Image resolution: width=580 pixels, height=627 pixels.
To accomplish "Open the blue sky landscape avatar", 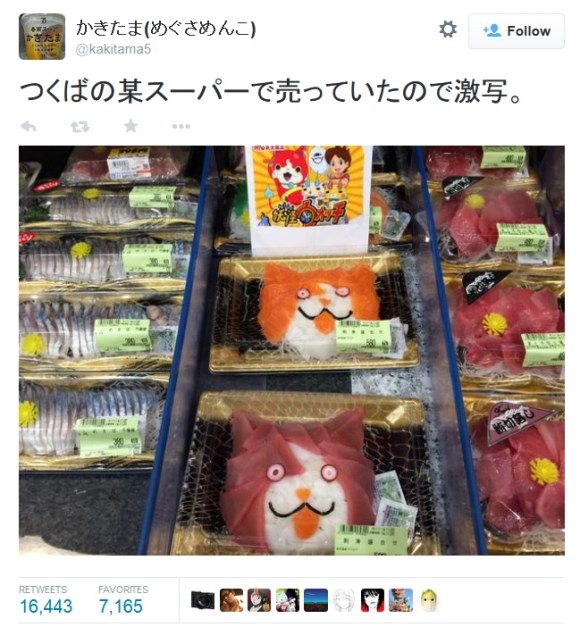I will [x=316, y=600].
